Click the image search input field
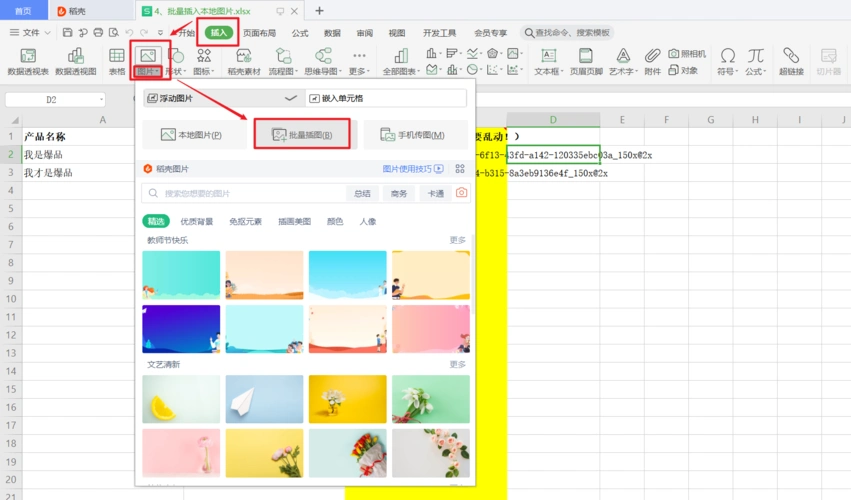This screenshot has width=851, height=500. pyautogui.click(x=243, y=193)
